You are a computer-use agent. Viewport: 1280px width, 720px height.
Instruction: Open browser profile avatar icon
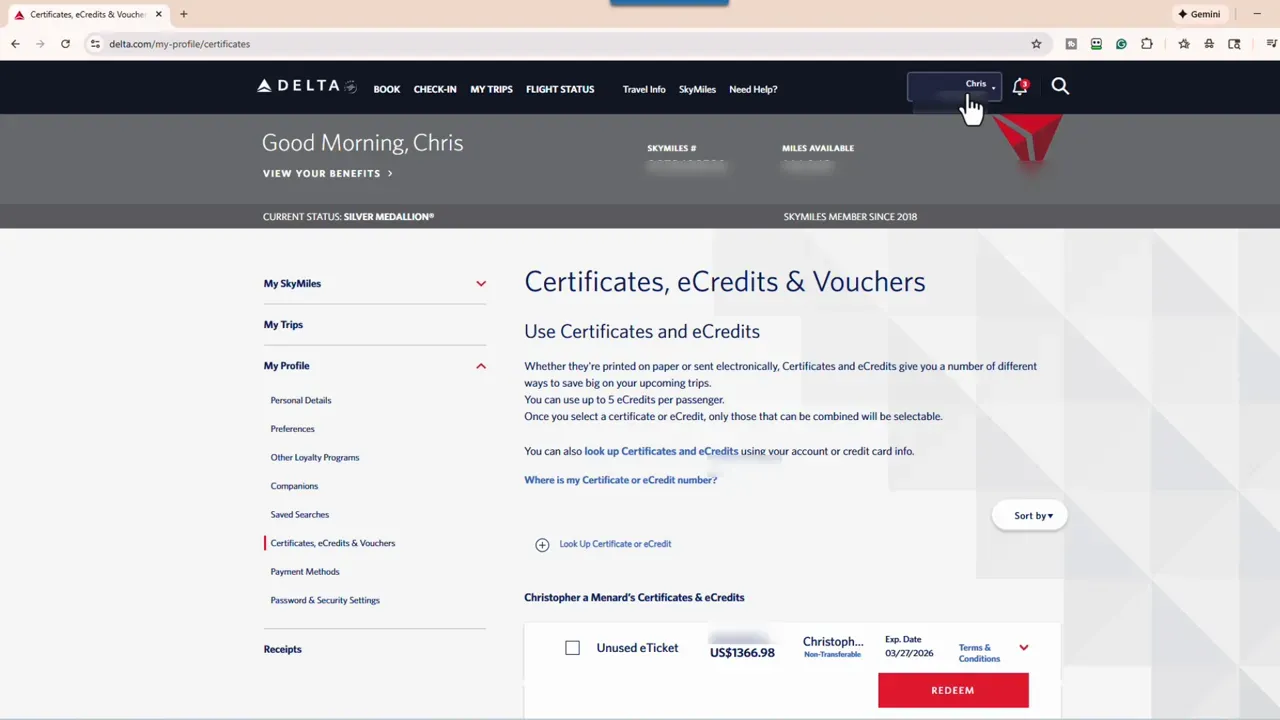tap(1207, 44)
